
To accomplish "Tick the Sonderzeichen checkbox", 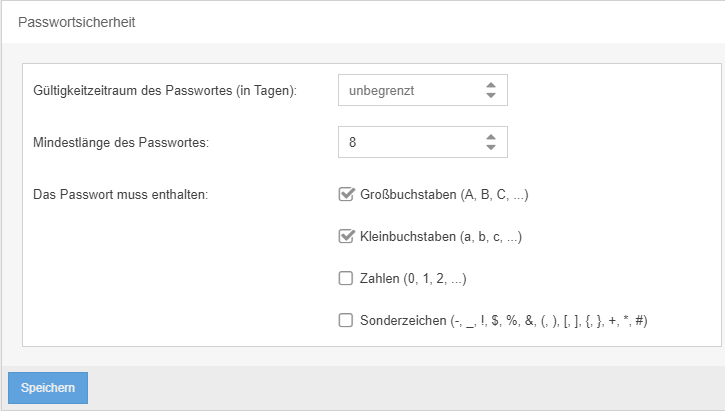I will [x=347, y=320].
